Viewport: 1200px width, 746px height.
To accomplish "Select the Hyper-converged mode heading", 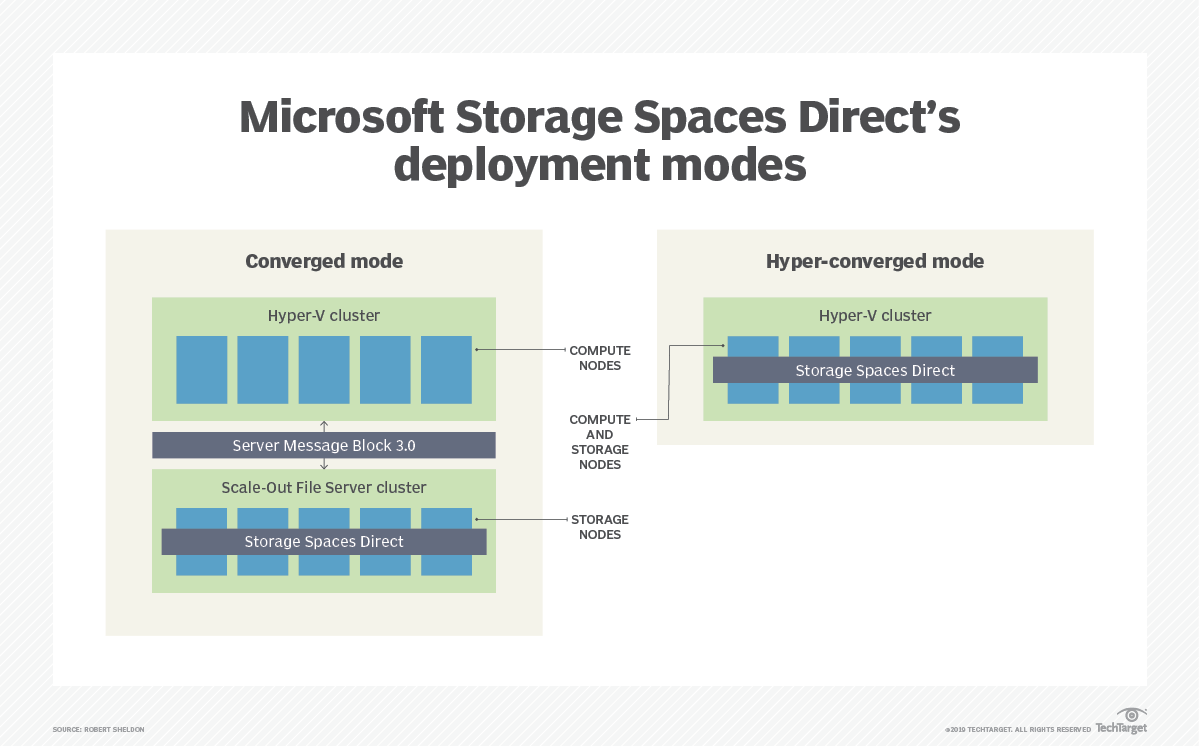I will click(875, 261).
